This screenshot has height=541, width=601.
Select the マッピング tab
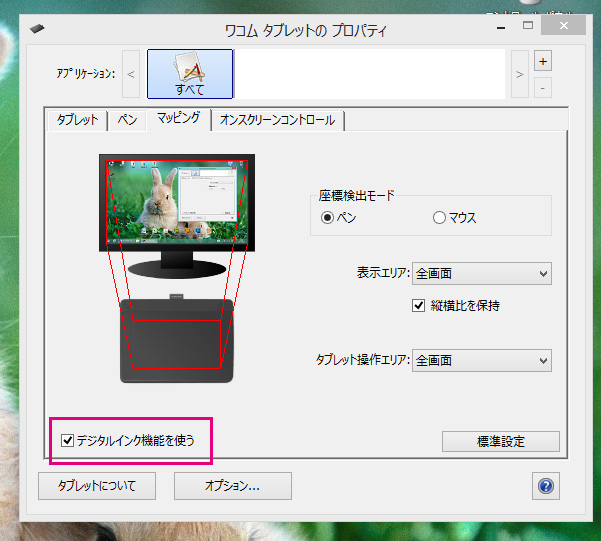(x=179, y=118)
